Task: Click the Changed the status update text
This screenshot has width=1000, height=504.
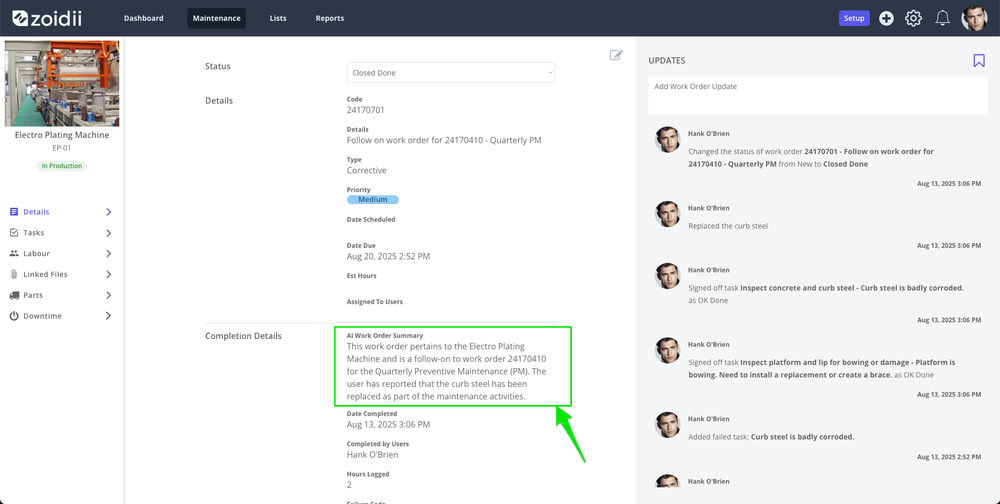Action: tap(811, 158)
